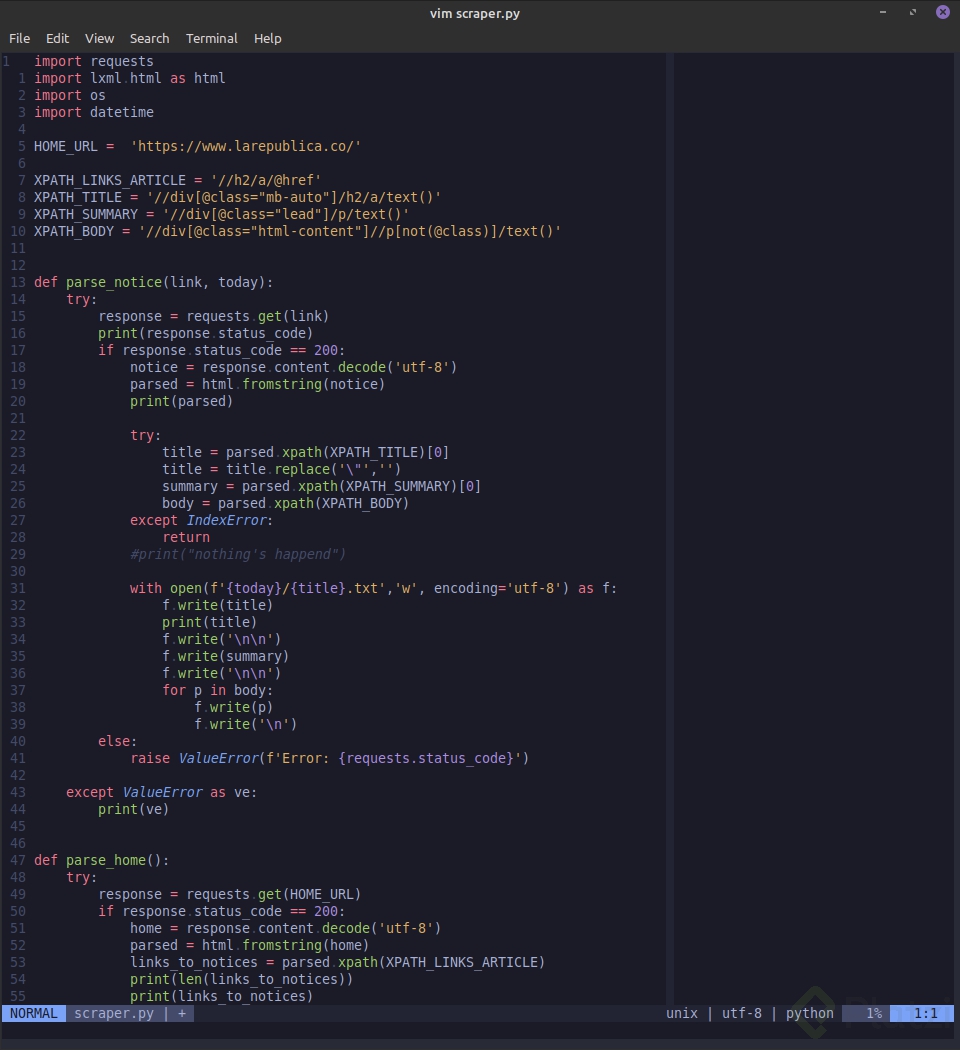Click 'summary = parsed.xpath(XPATH_SUMMARY)[0]' line
This screenshot has height=1050, width=960.
point(321,487)
